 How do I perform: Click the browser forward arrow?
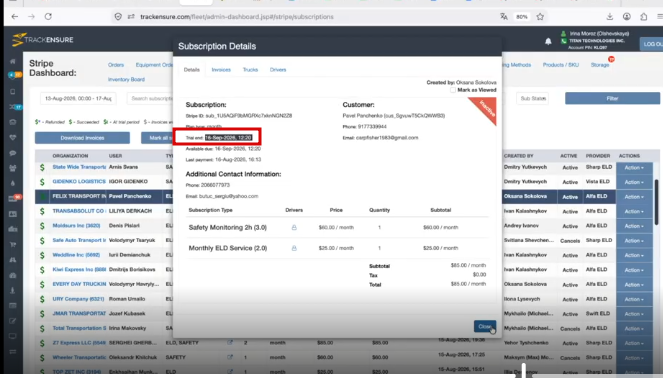tap(31, 16)
